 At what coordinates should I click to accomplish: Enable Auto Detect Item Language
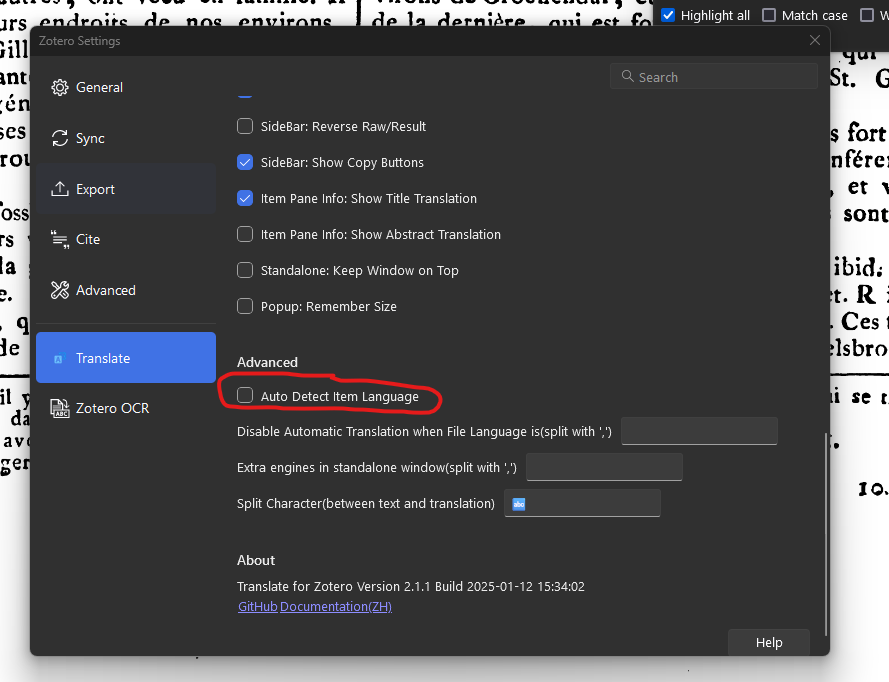[x=245, y=395]
